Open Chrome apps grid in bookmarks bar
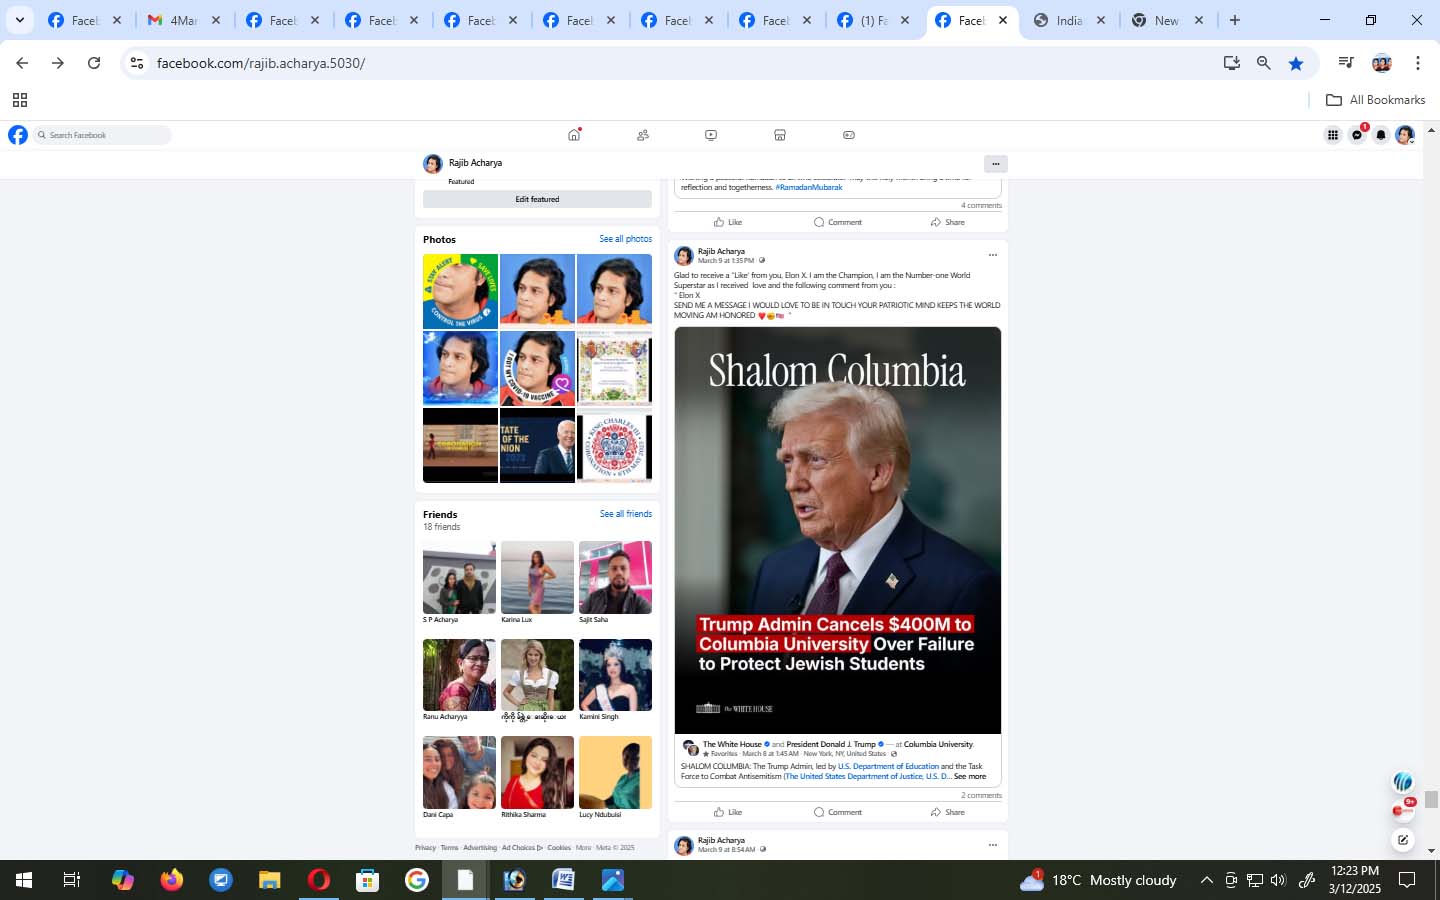The width and height of the screenshot is (1440, 900). pos(19,100)
